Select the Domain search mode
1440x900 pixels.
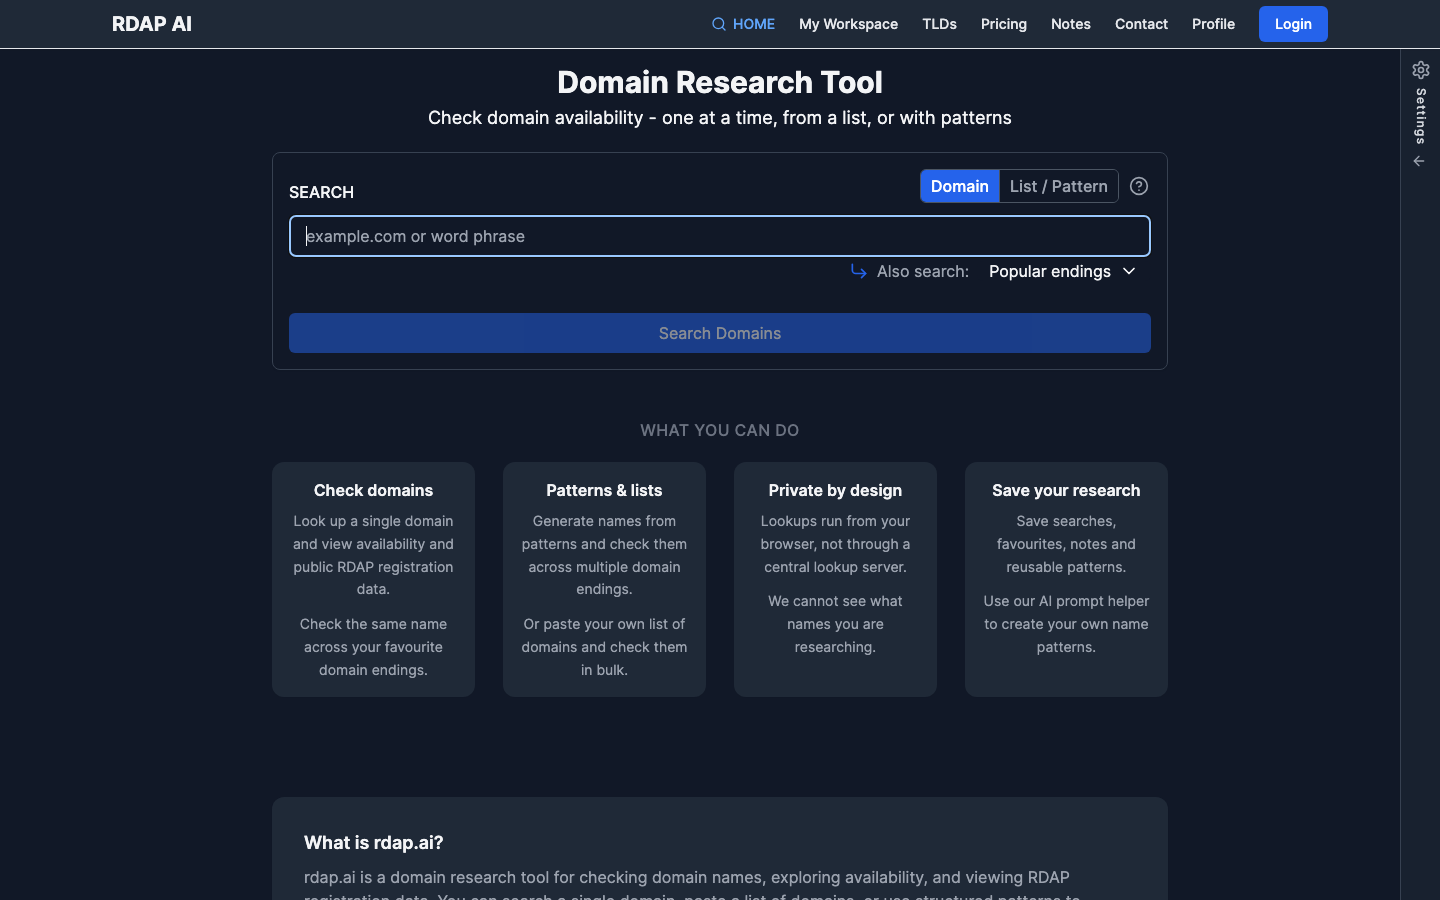960,186
